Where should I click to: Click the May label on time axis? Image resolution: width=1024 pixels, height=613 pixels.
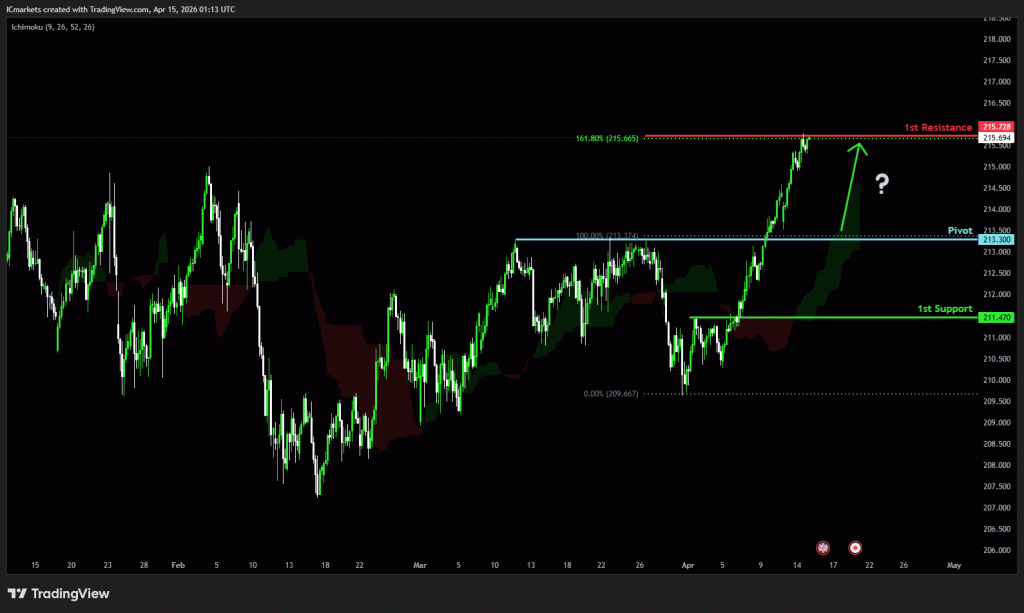[952, 565]
